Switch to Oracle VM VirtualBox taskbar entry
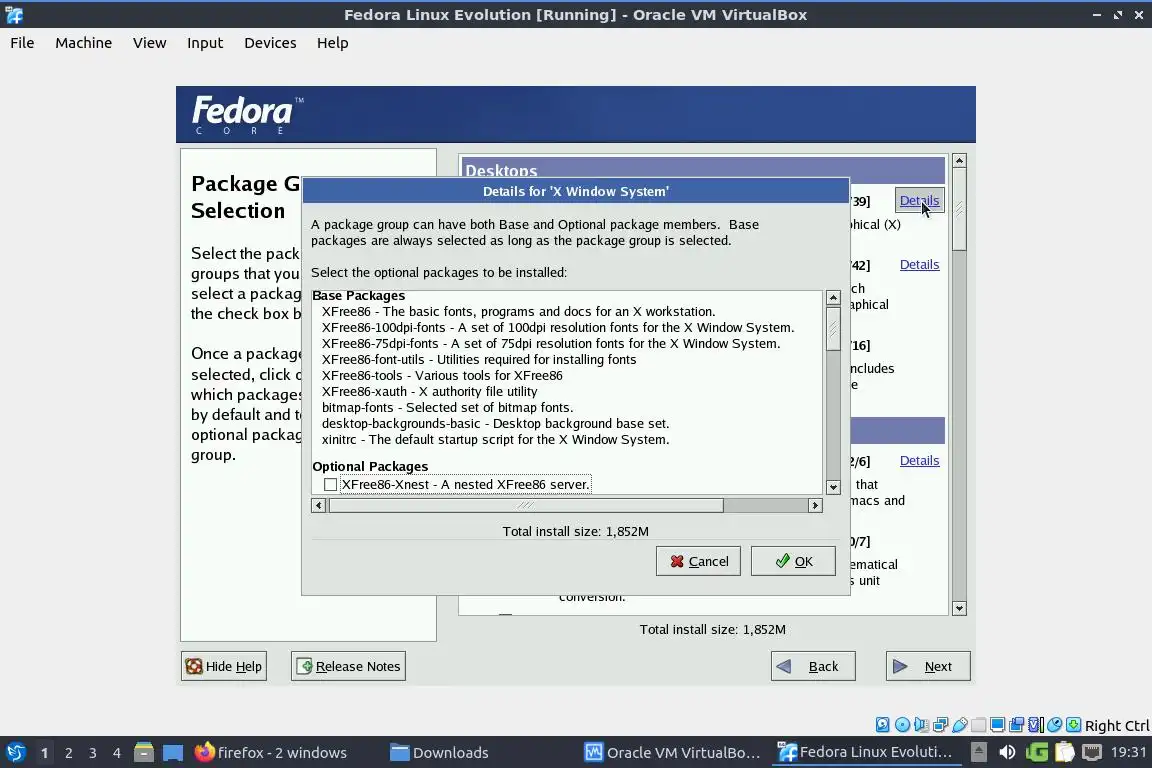The width and height of the screenshot is (1152, 768). coord(672,752)
